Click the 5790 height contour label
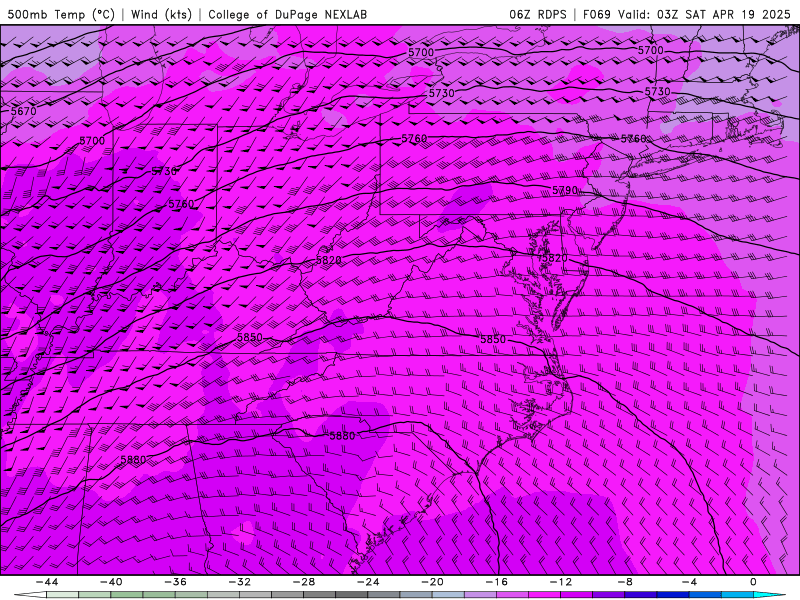Image resolution: width=800 pixels, height=600 pixels. pyautogui.click(x=565, y=190)
